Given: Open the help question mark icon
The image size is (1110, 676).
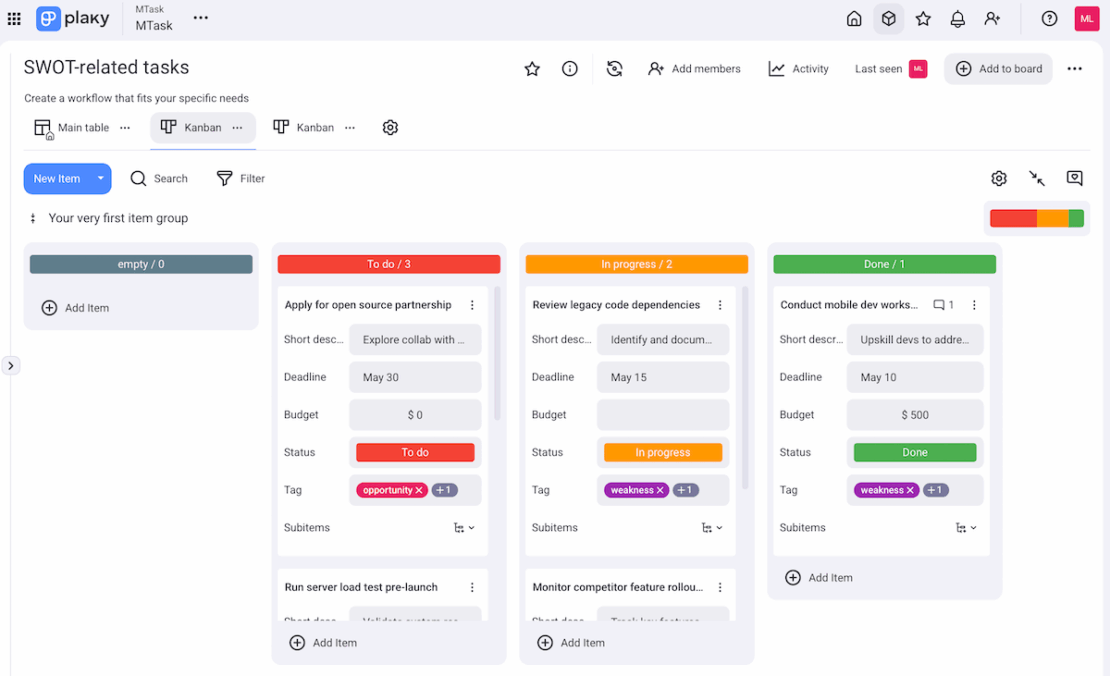Looking at the screenshot, I should 1049,18.
